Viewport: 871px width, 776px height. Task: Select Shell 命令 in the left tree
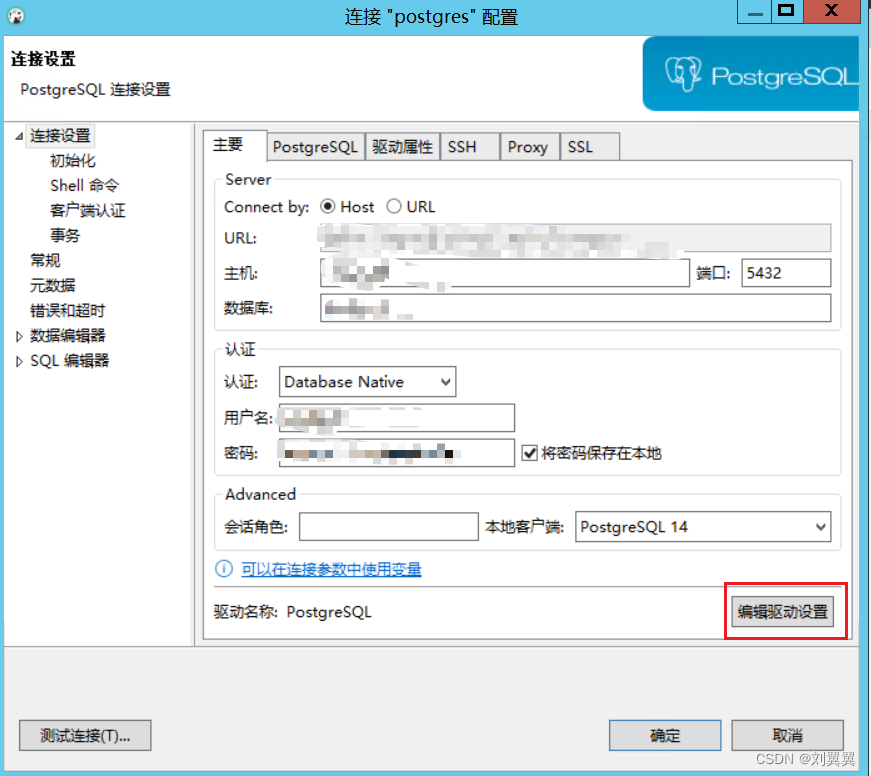[x=84, y=186]
